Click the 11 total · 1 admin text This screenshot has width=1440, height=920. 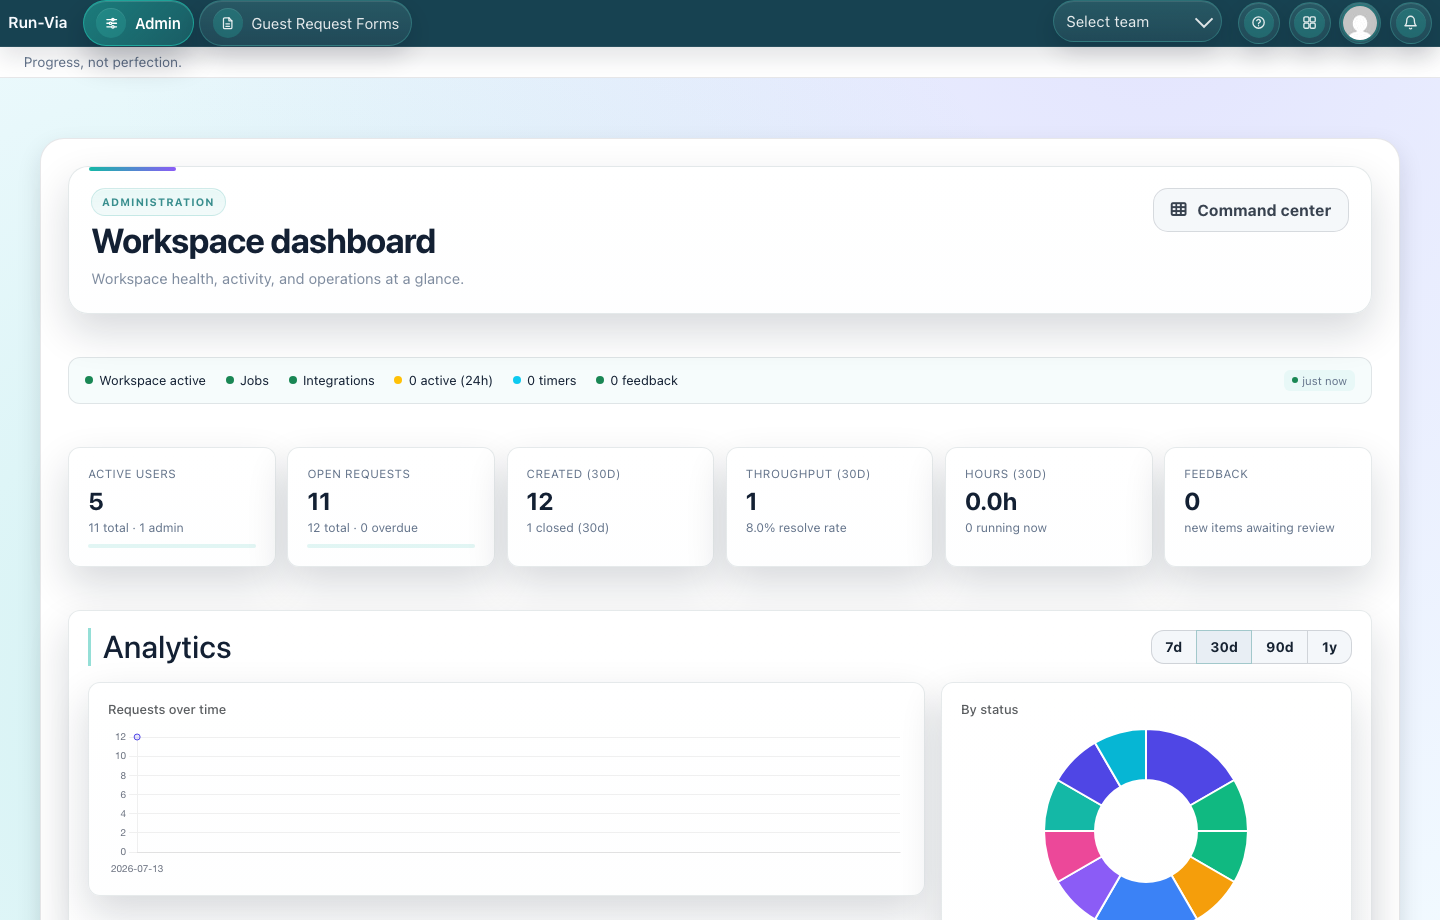point(136,528)
